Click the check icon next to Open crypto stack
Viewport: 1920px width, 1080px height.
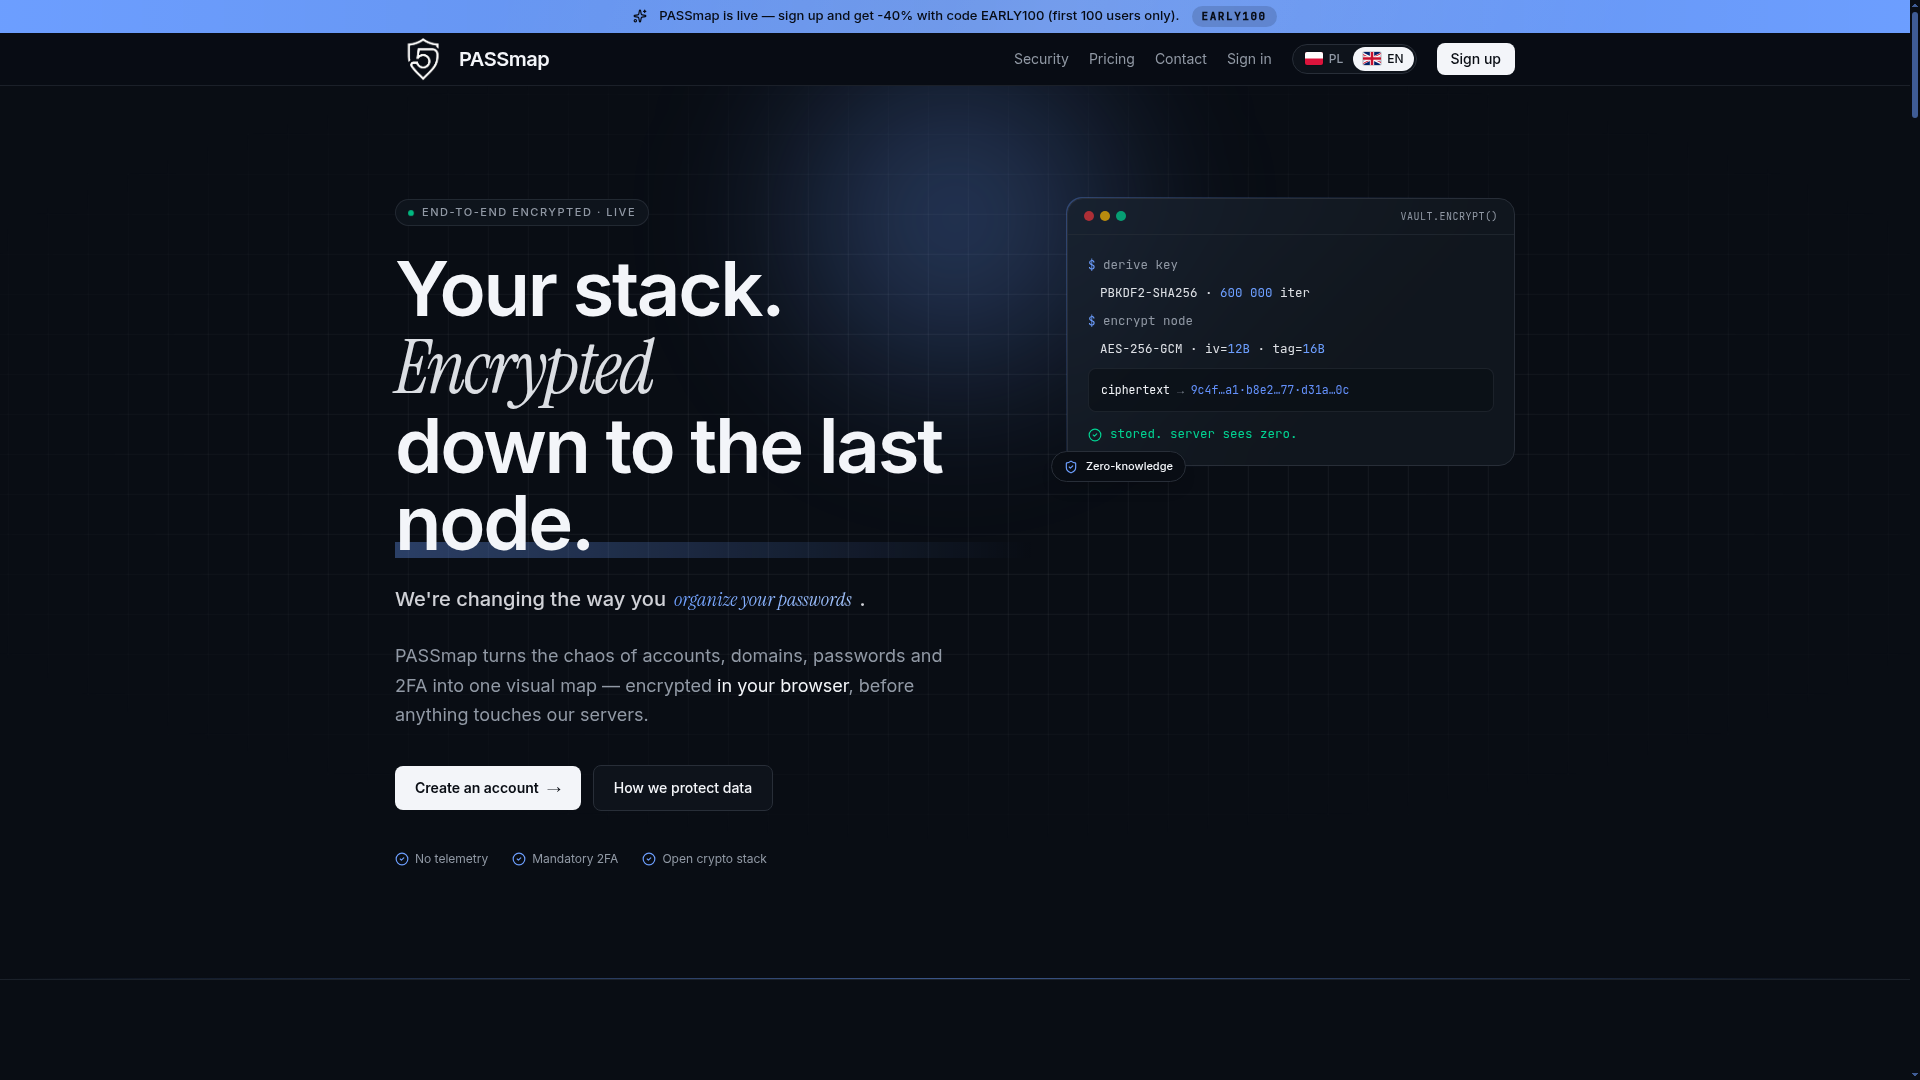[649, 859]
